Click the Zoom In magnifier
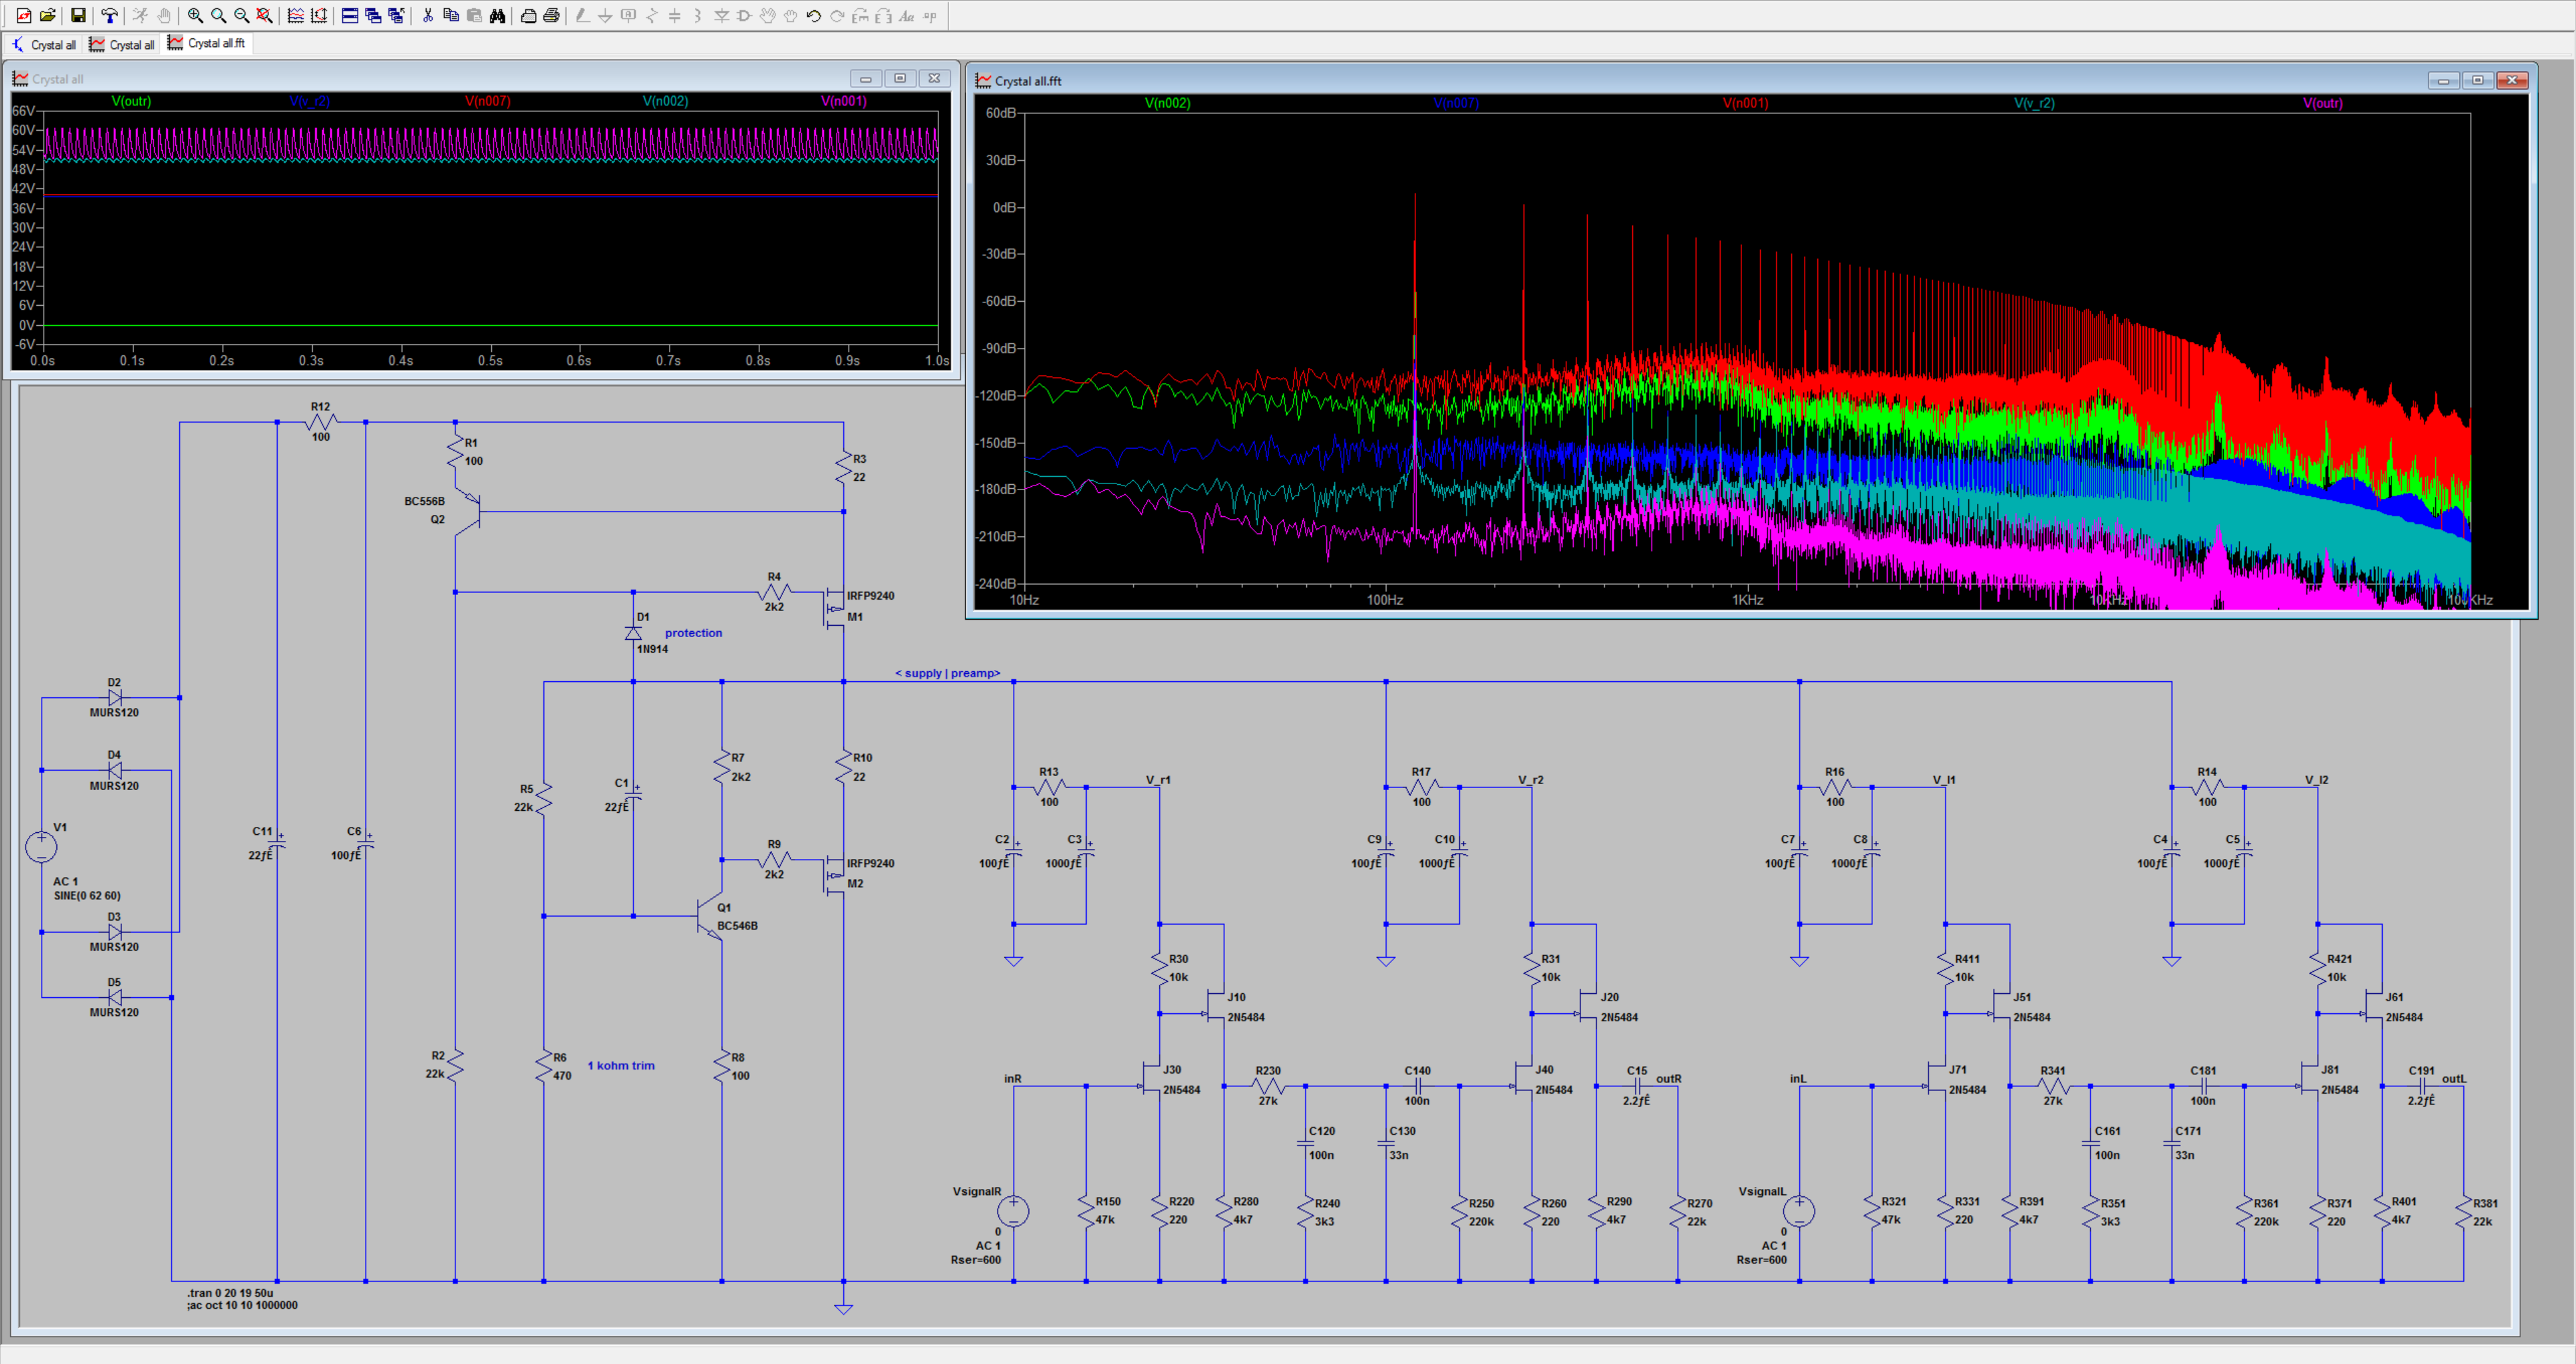This screenshot has width=2576, height=1364. (x=195, y=15)
